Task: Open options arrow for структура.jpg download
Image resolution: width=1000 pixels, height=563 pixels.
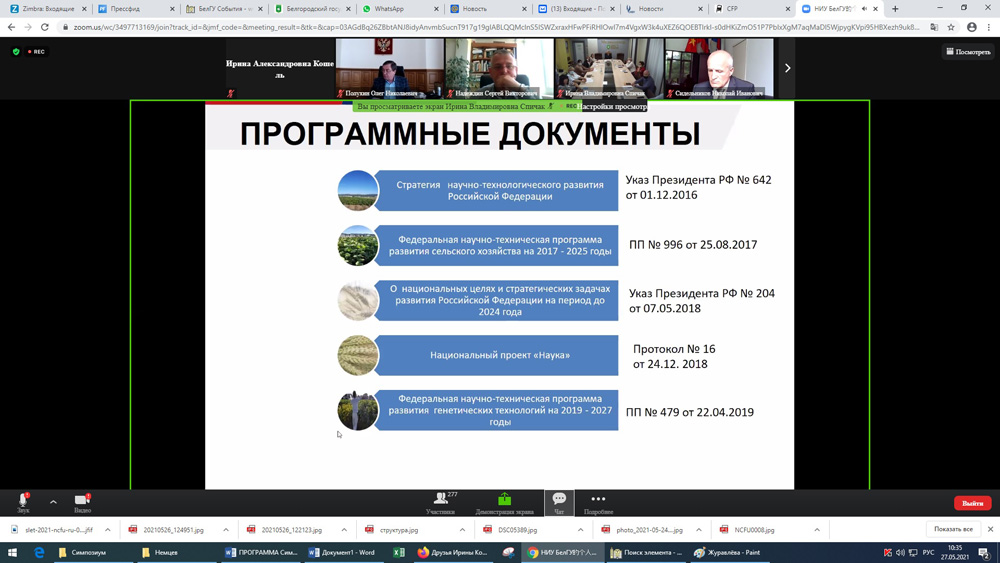Action: tap(462, 530)
